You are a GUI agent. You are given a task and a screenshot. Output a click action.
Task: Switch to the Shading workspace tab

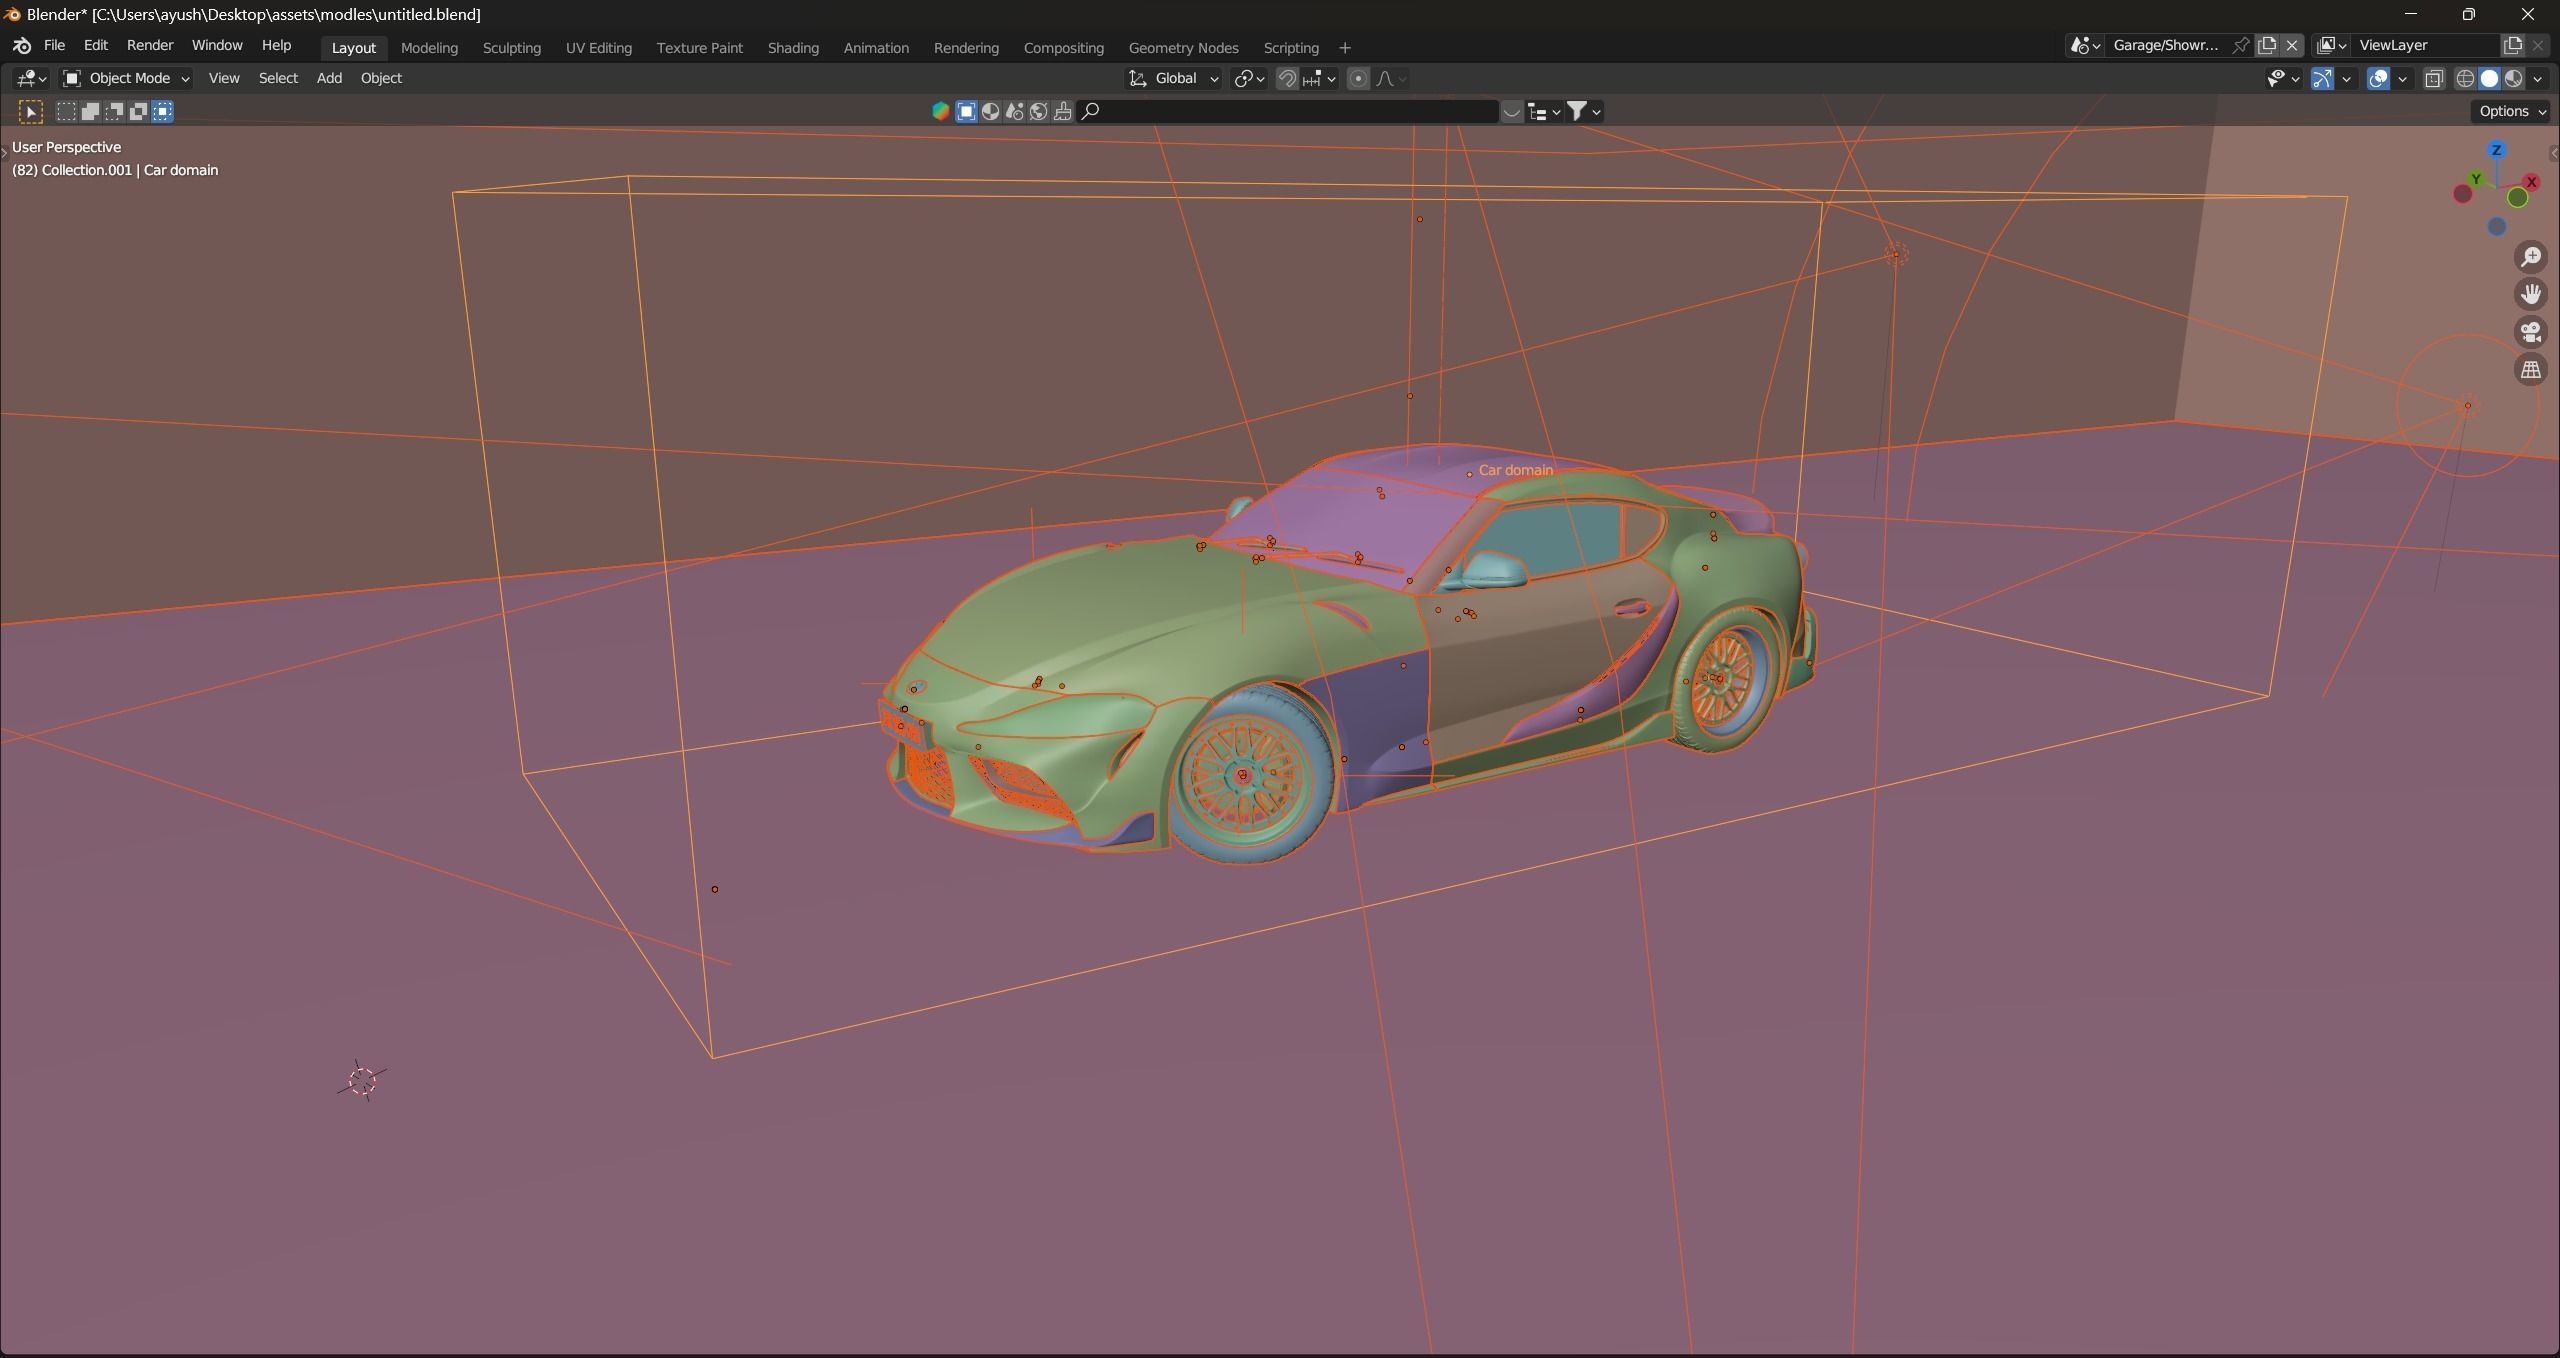(x=793, y=48)
